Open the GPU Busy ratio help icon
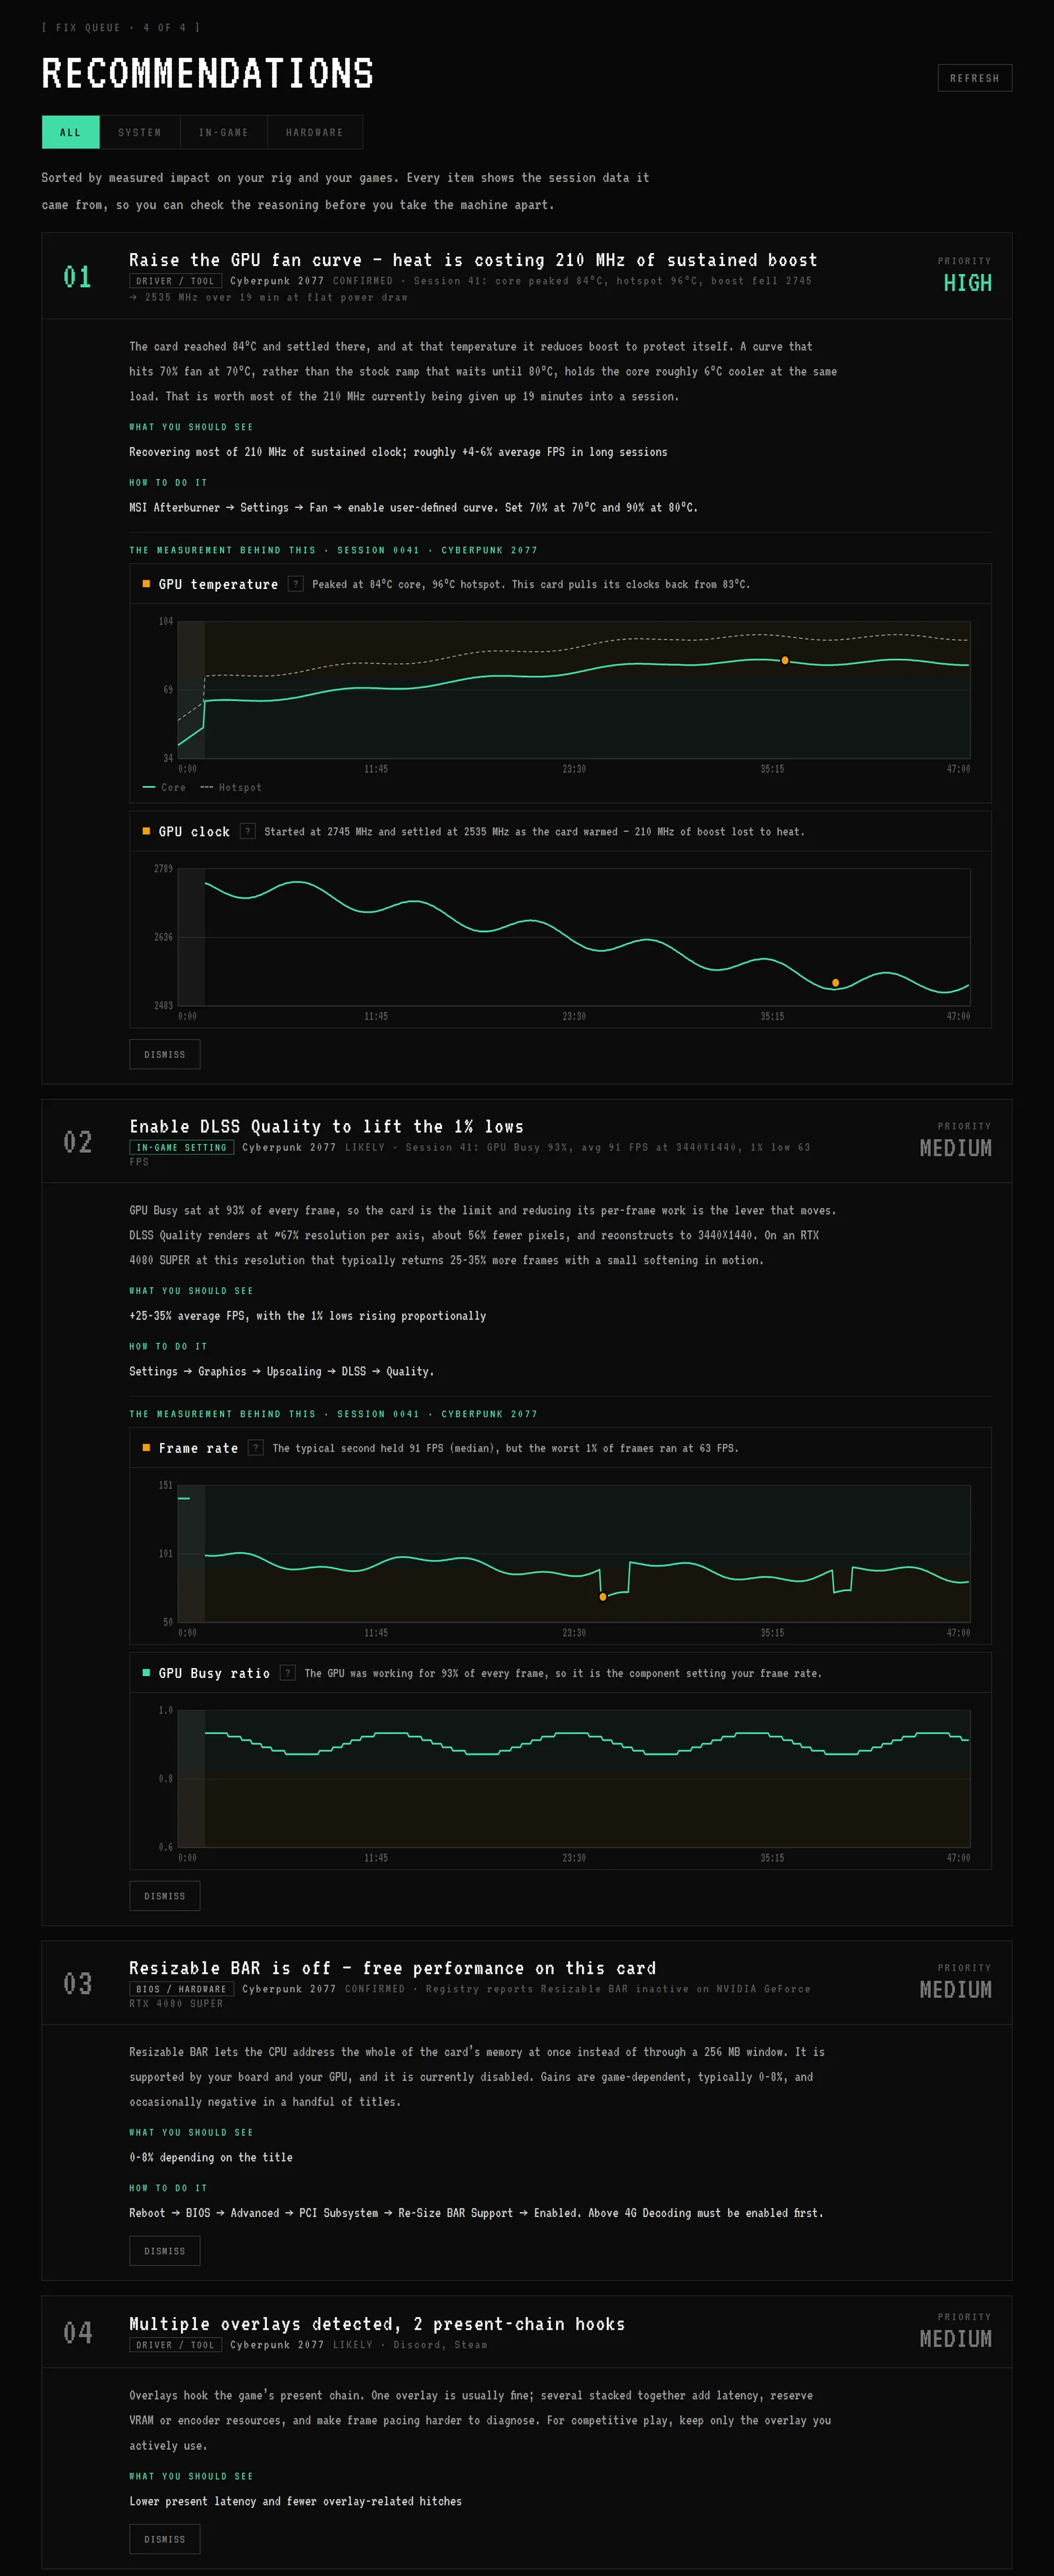This screenshot has width=1054, height=2576. point(288,1673)
